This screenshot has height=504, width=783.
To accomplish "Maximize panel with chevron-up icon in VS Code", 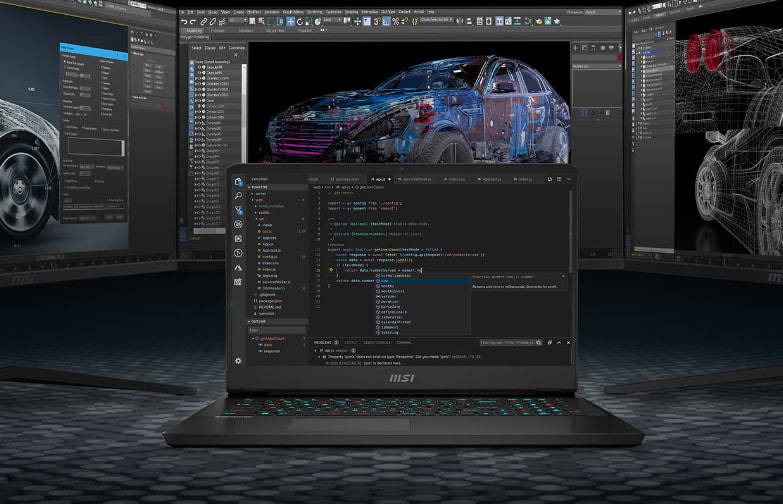I will point(559,343).
